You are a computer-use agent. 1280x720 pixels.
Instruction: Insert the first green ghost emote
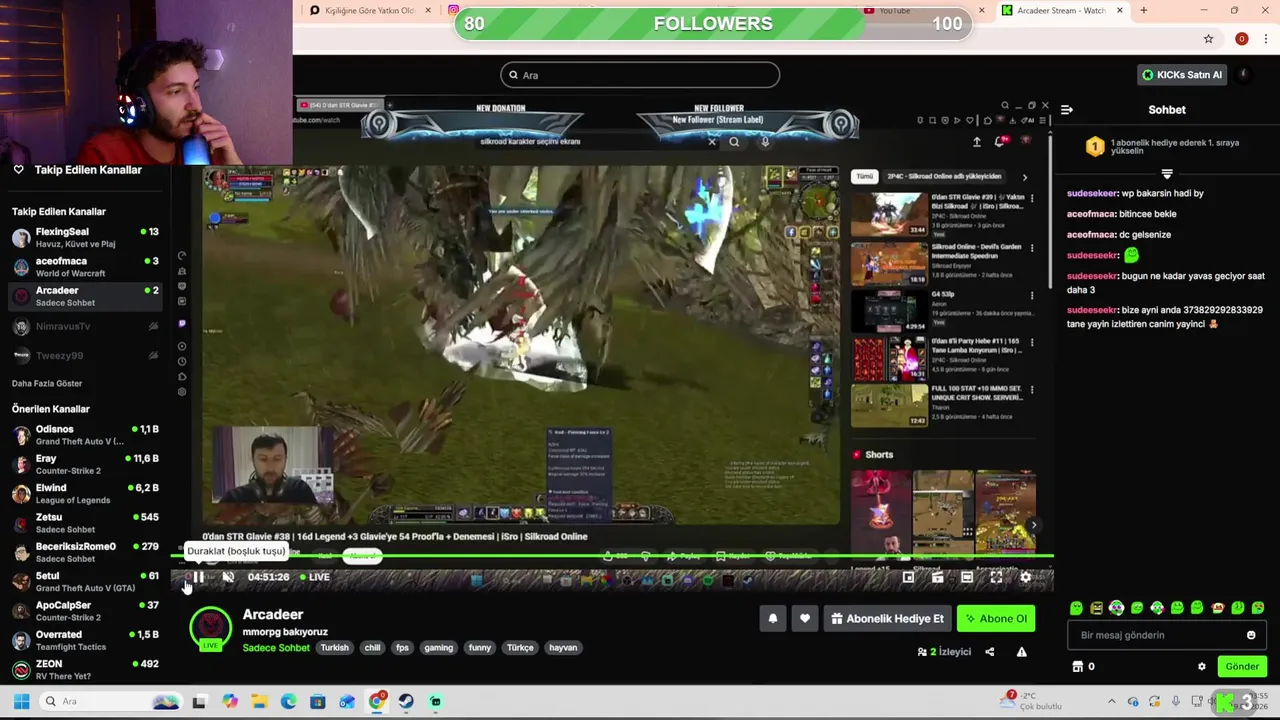[1076, 608]
